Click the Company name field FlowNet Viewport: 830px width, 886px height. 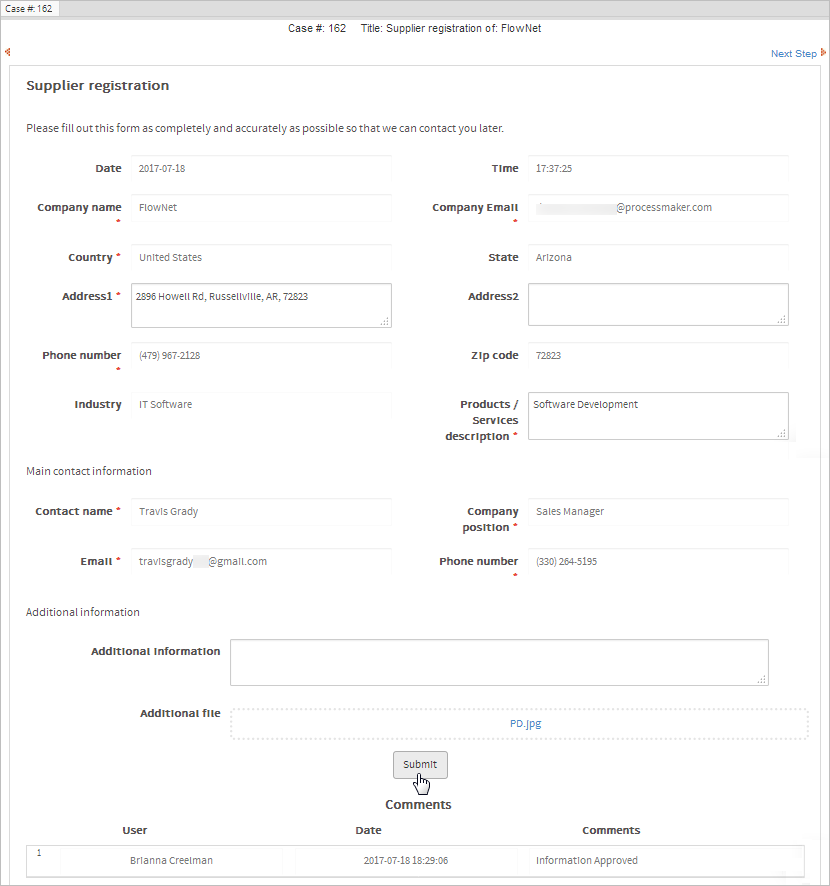(260, 208)
